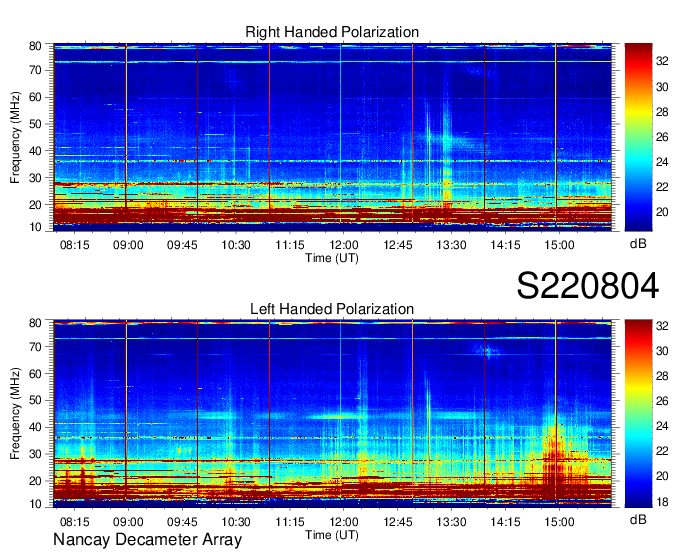
Task: Click the 50 MHz tick of Right Handed plot
Action: [35, 124]
